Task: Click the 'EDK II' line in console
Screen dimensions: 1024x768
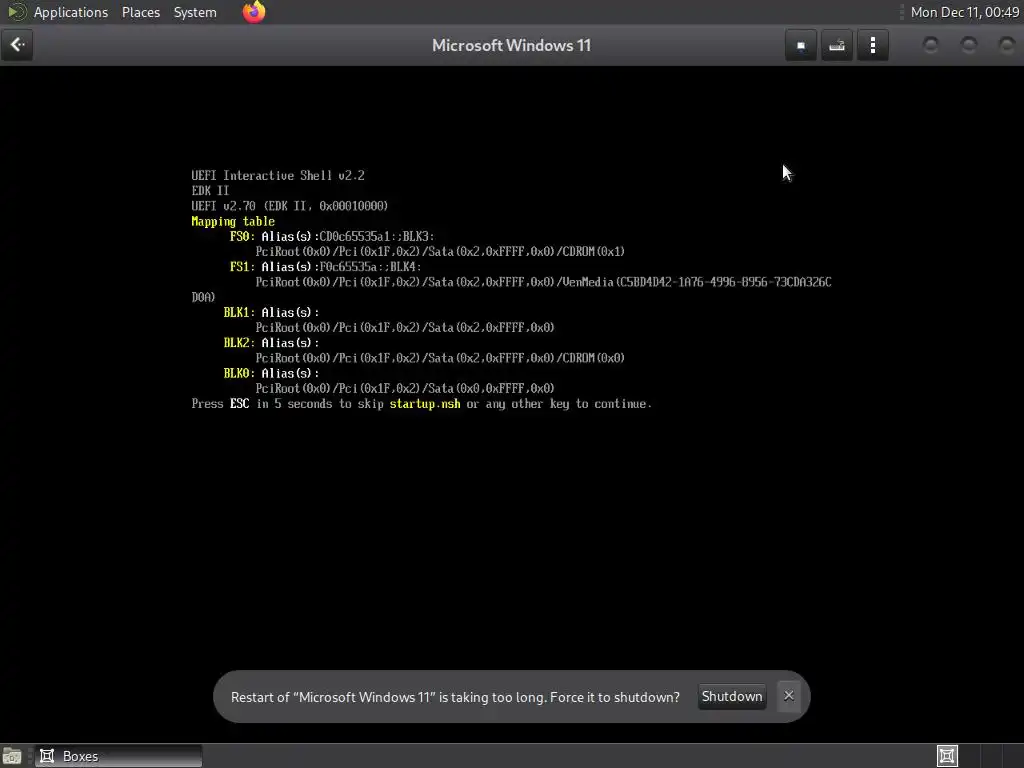Action: (x=210, y=191)
